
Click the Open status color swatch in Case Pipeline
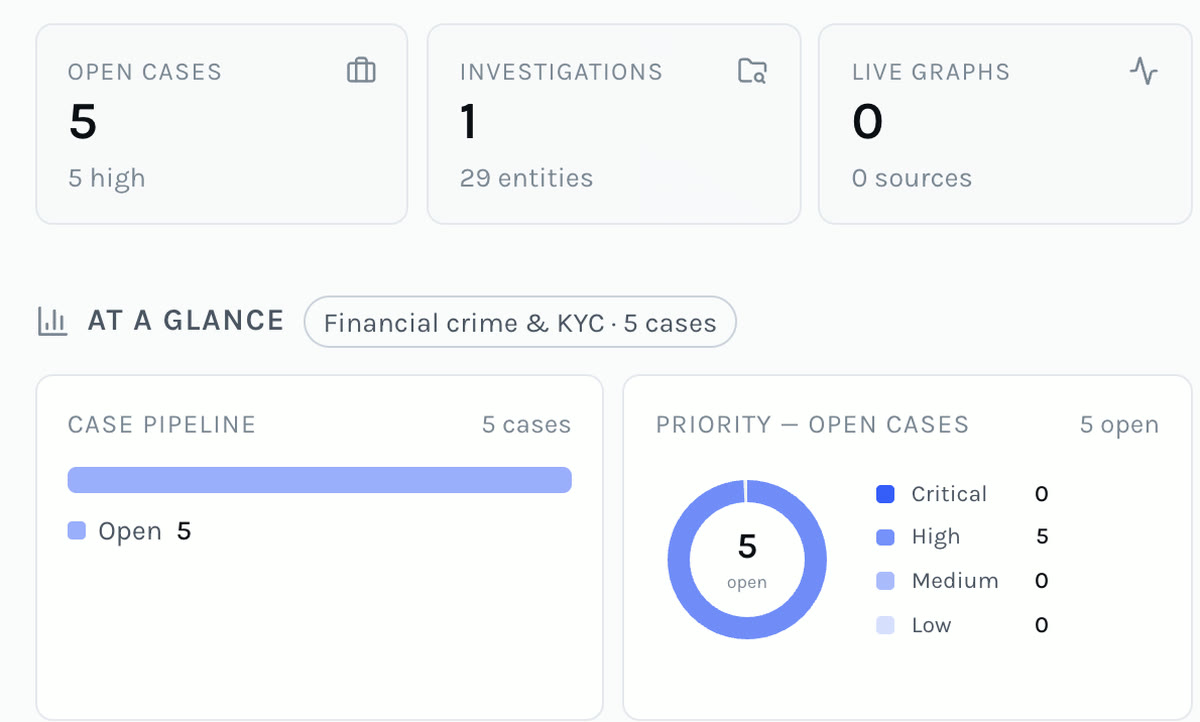coord(77,531)
